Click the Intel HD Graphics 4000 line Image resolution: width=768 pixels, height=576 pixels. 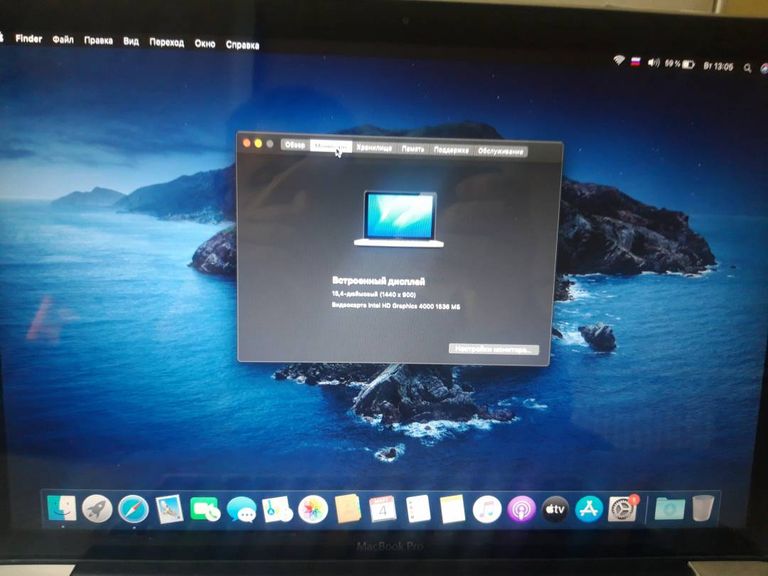396,306
